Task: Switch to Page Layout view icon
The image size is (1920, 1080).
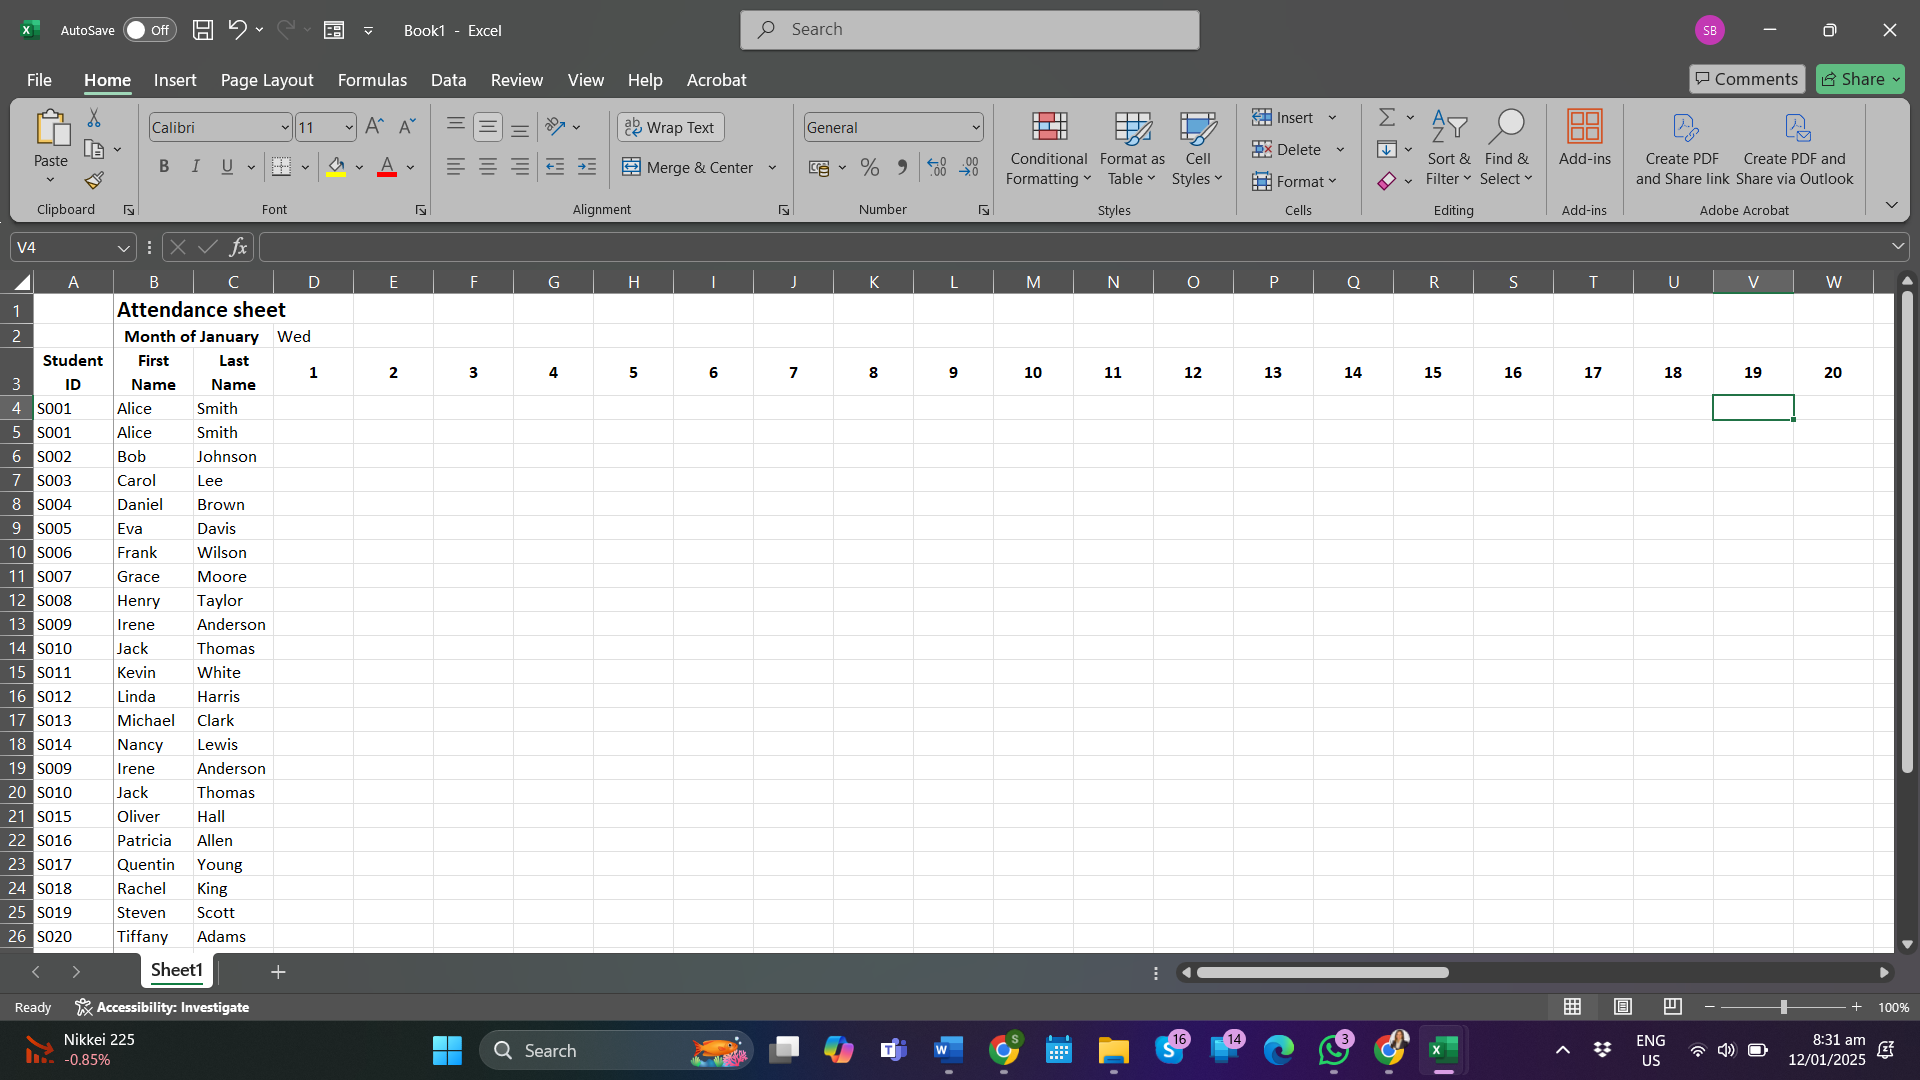Action: pos(1623,1007)
